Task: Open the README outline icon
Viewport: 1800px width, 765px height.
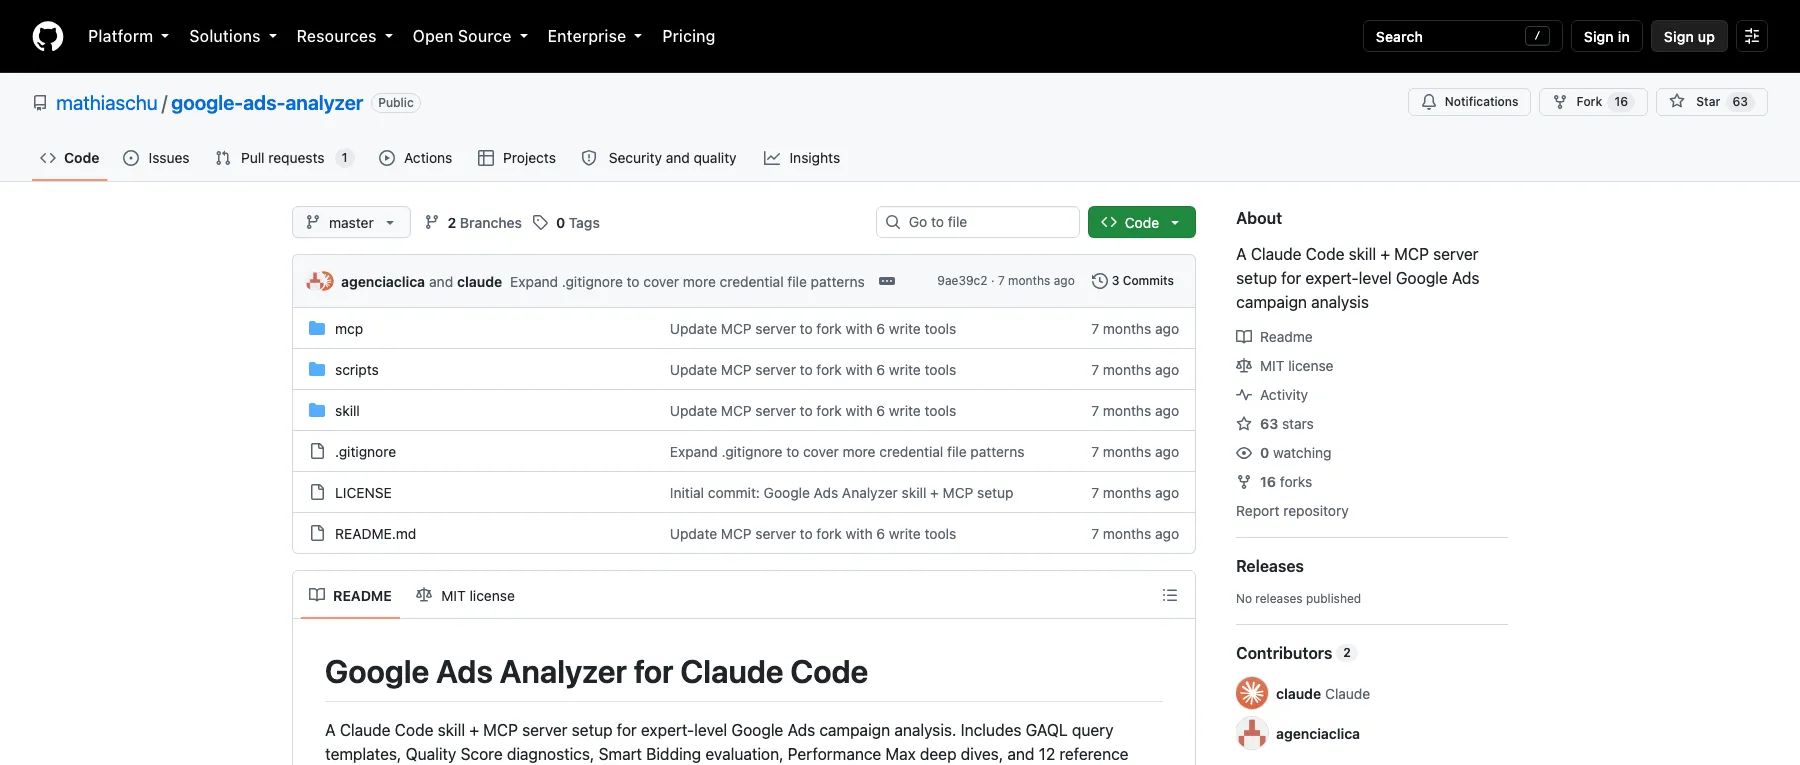Action: click(1170, 595)
